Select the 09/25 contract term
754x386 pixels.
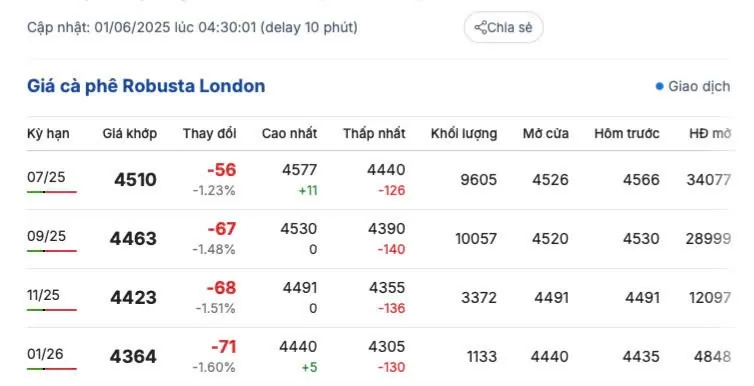coord(47,236)
